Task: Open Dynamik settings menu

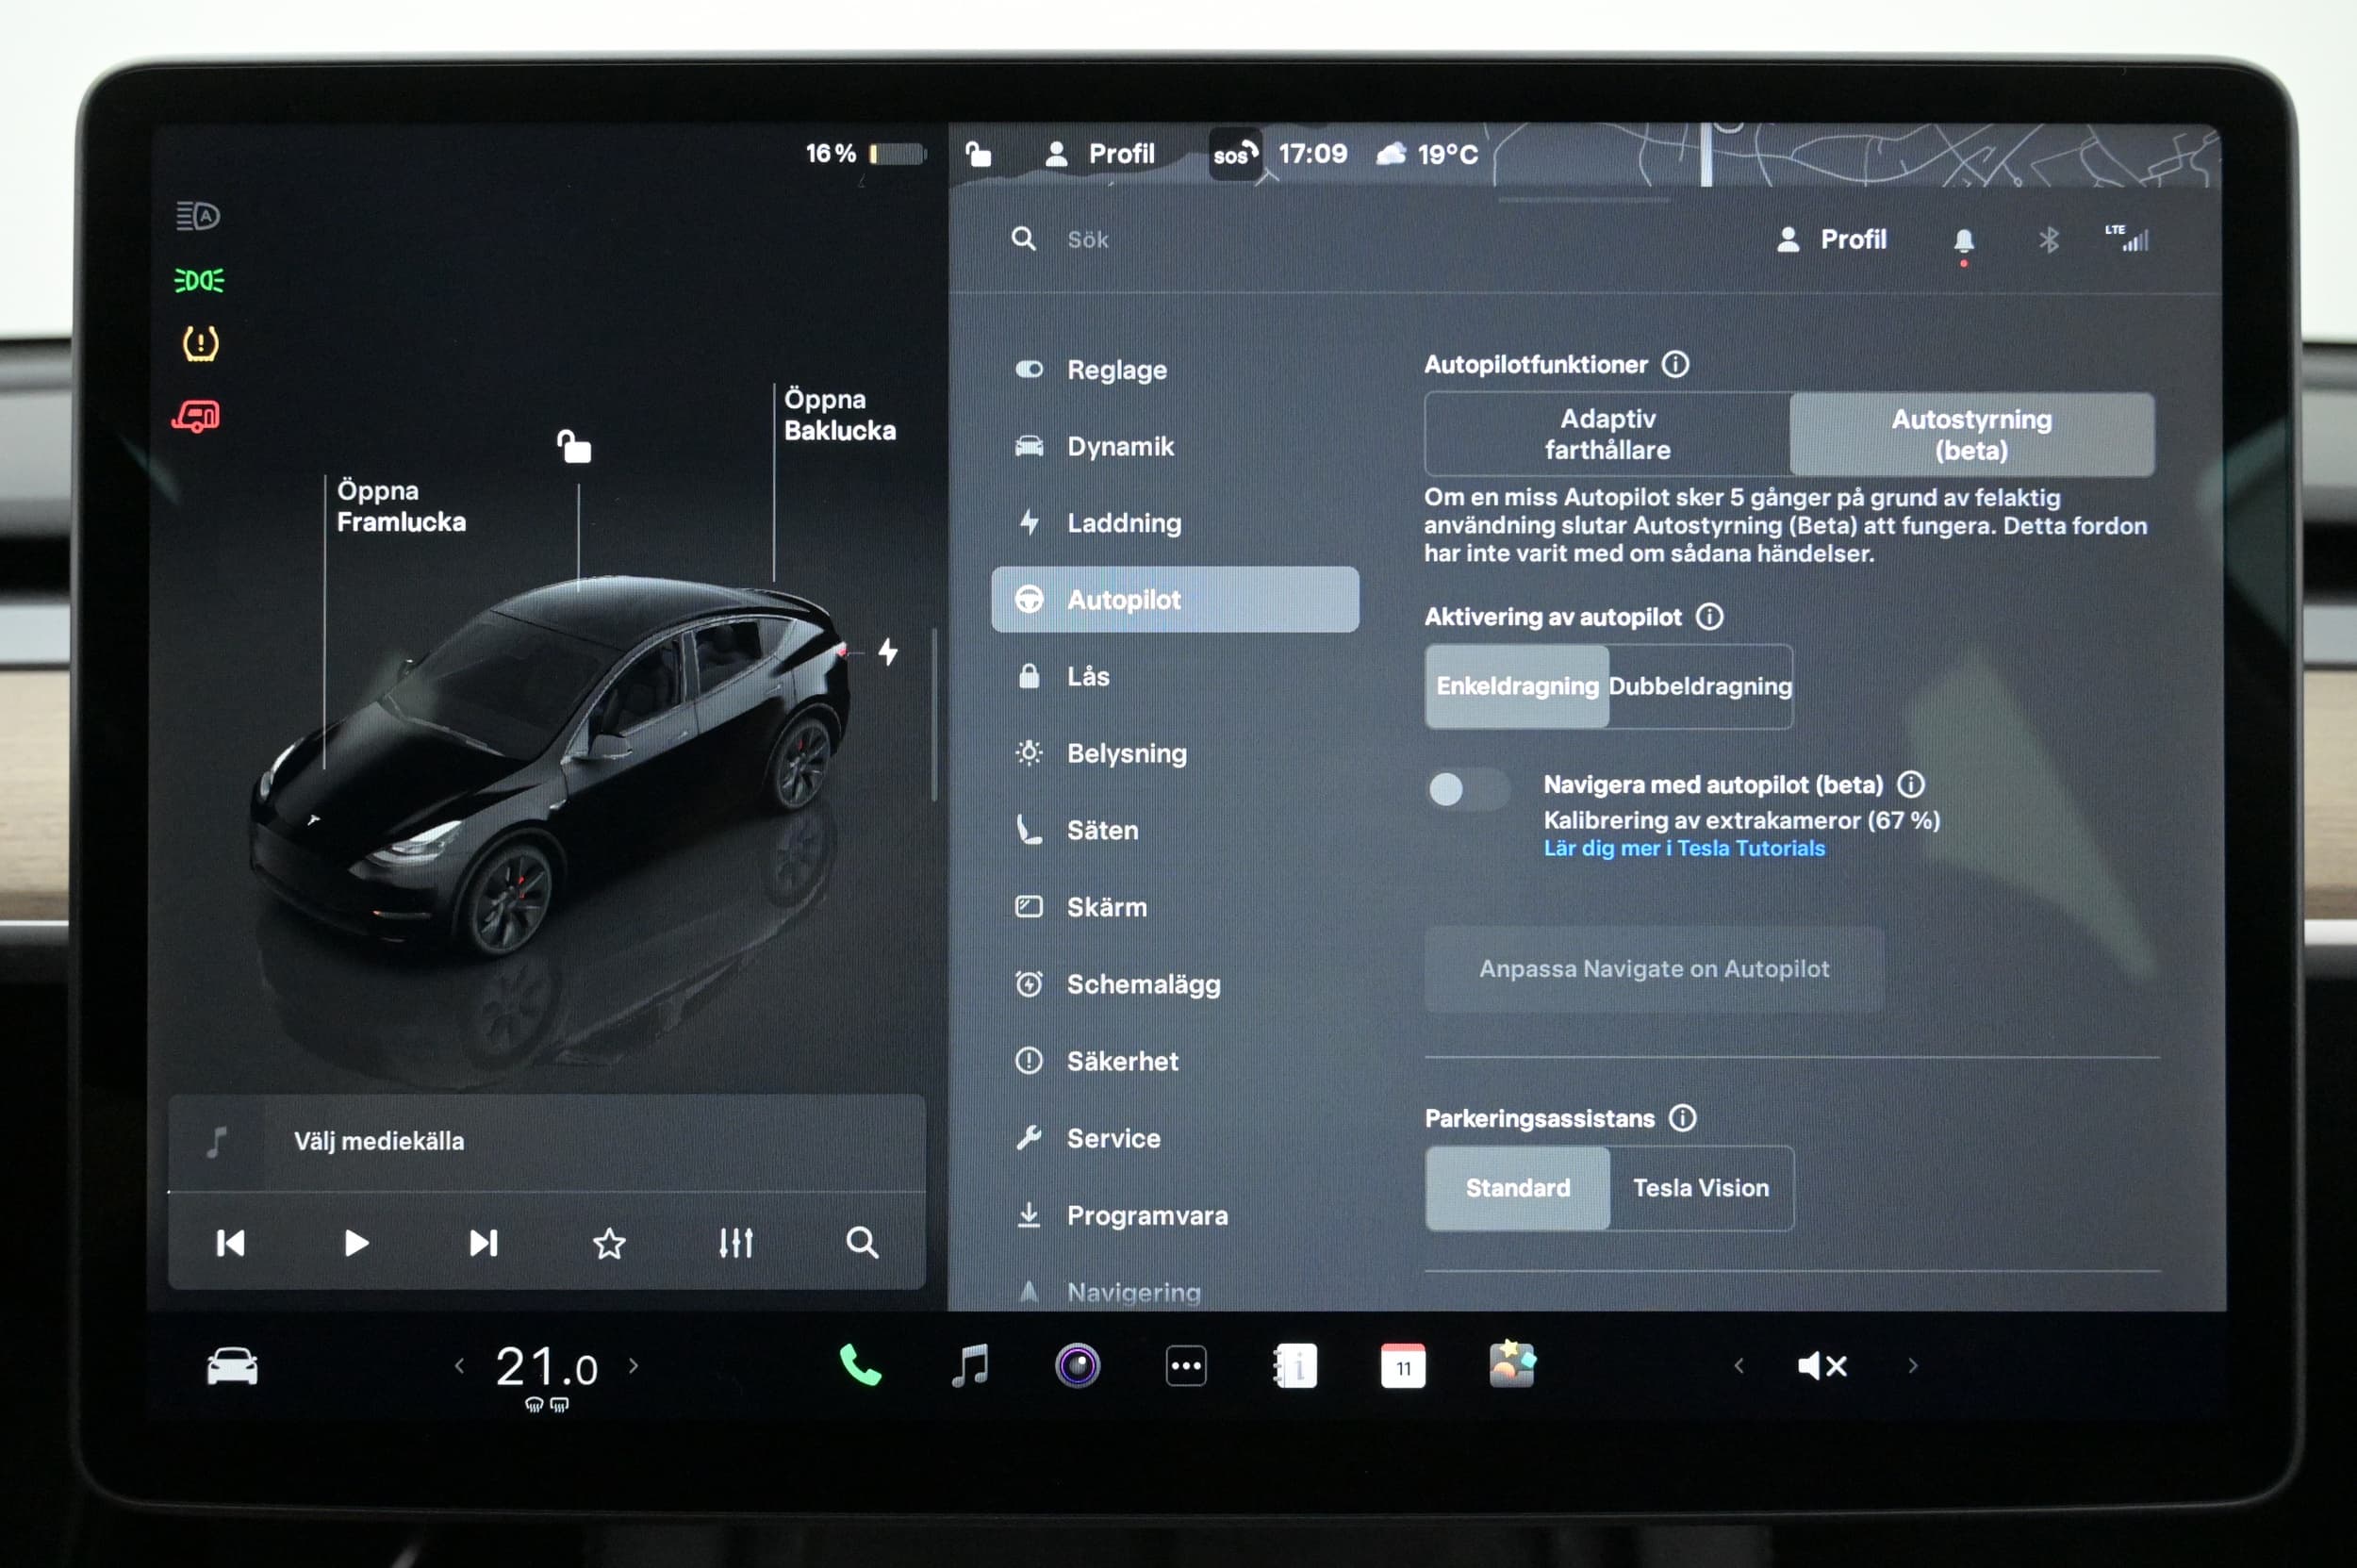Action: 1175,446
